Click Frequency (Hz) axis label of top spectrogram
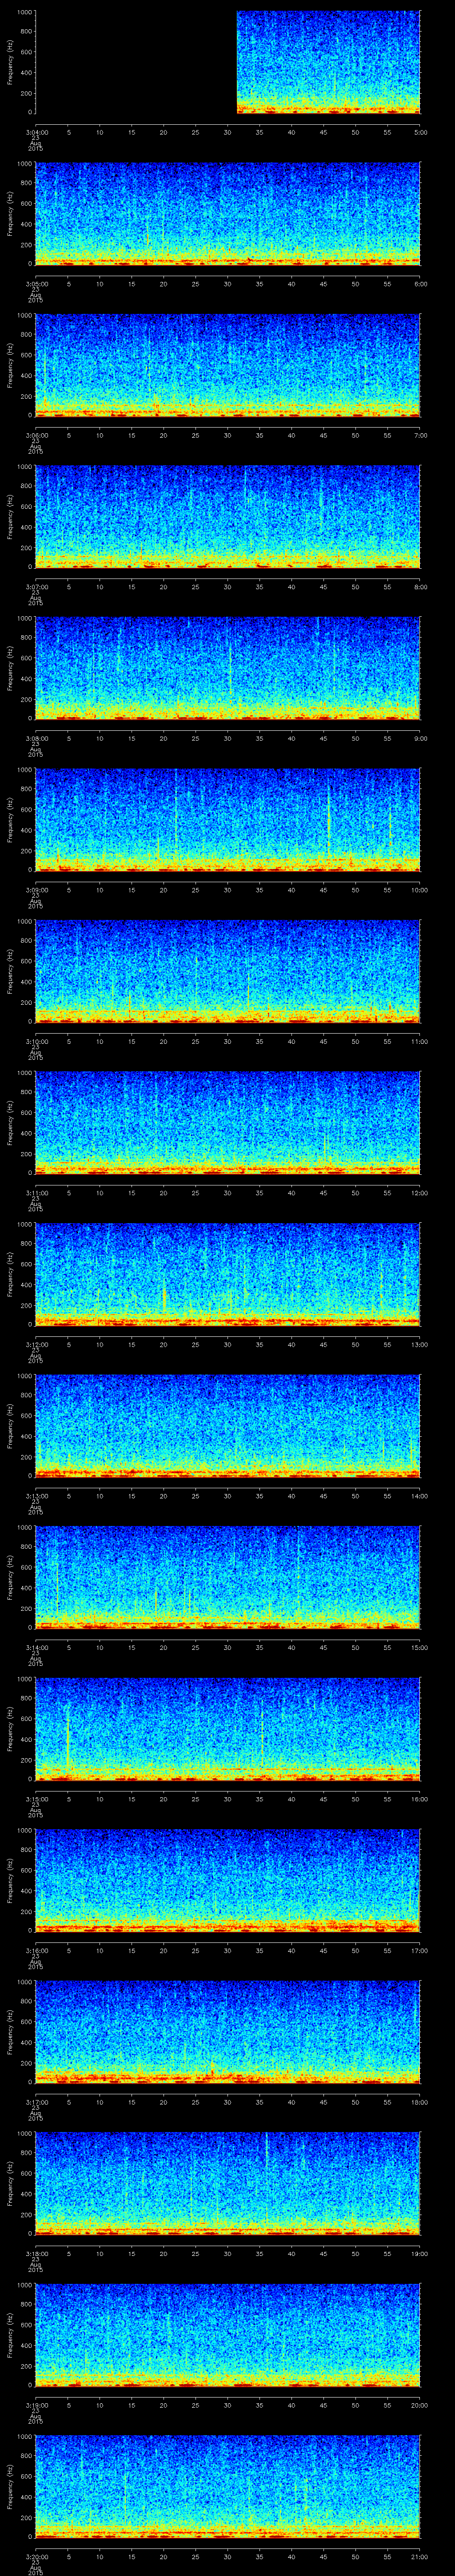Screen dimensions: 455x2576 click(x=10, y=62)
